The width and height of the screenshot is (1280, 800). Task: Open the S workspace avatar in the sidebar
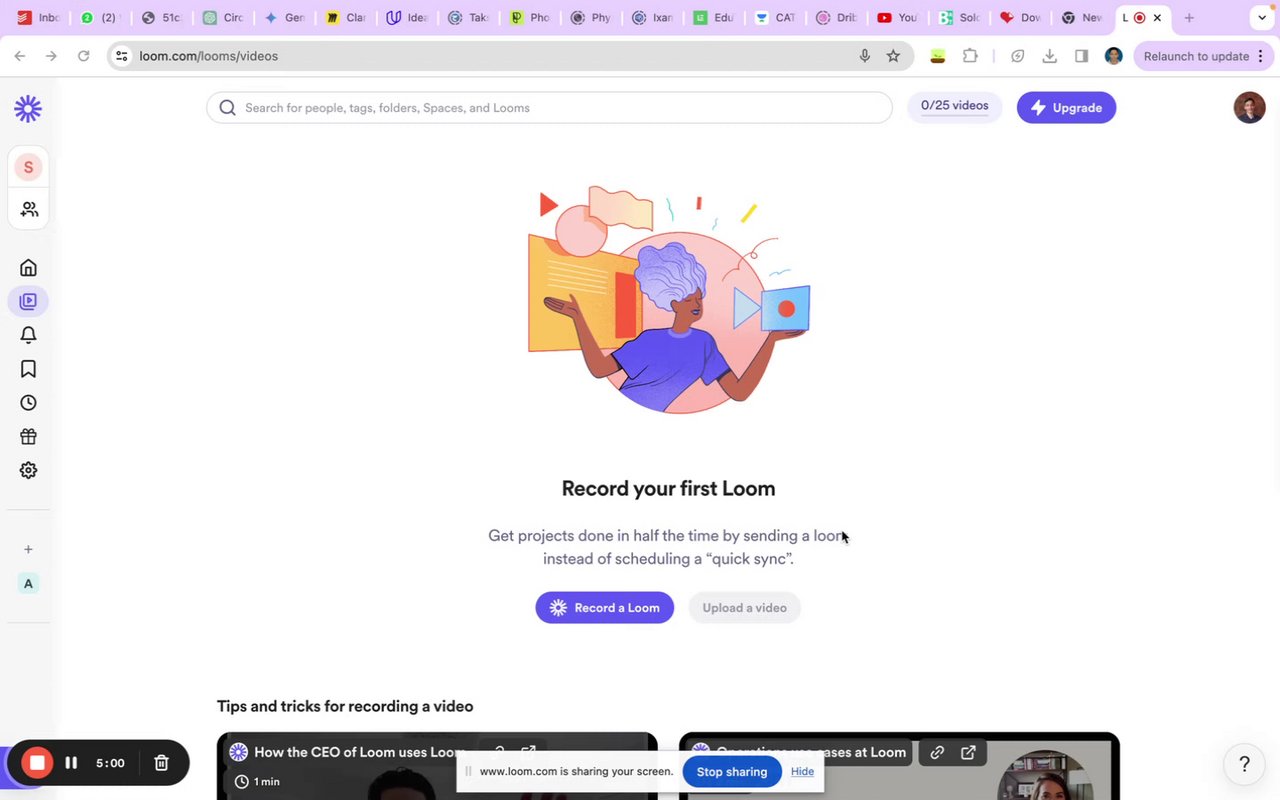tap(28, 167)
